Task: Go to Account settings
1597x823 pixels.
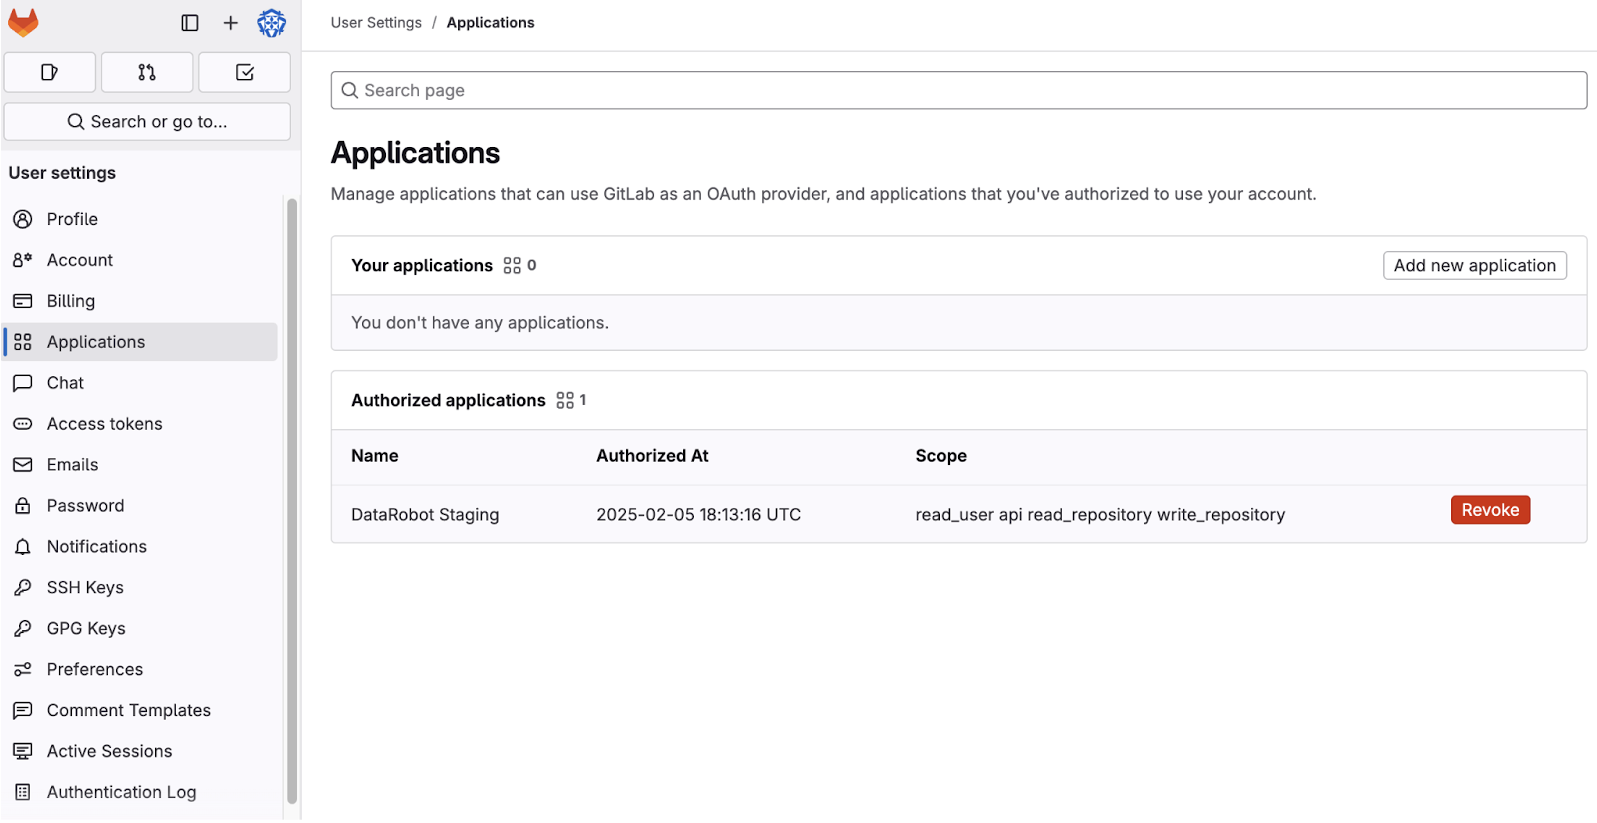Action: 80,260
